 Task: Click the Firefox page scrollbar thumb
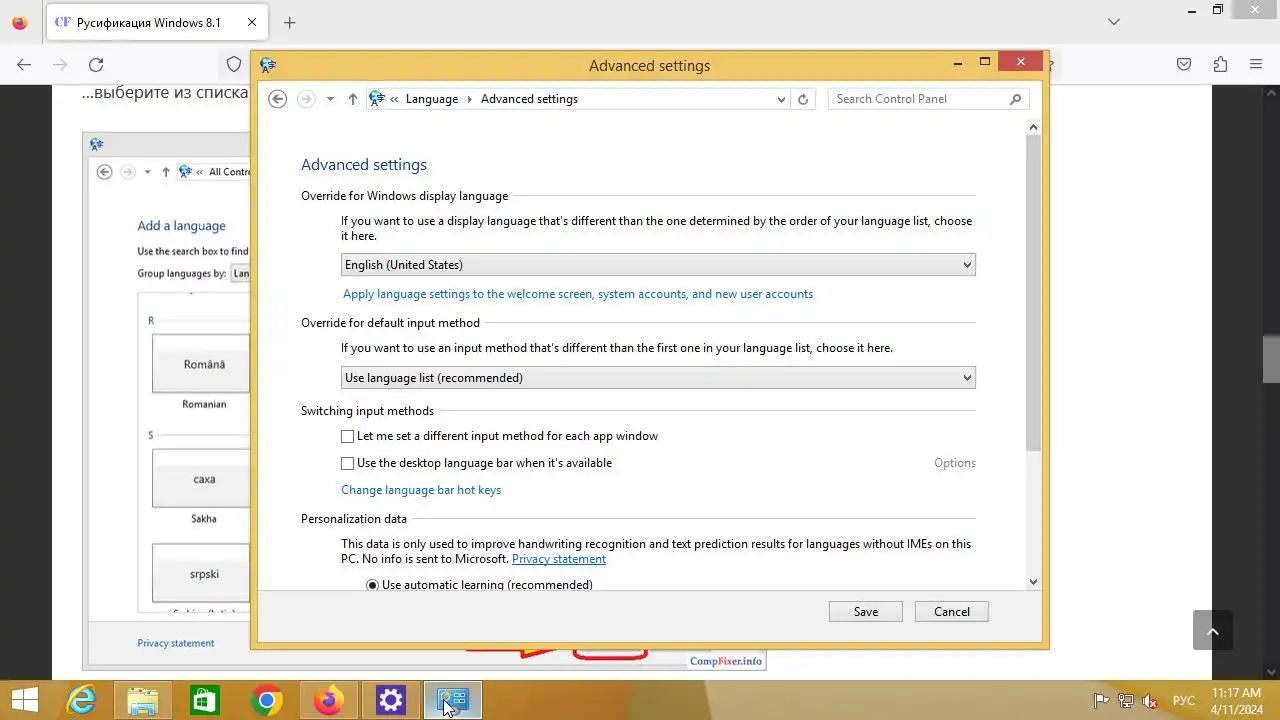coord(1271,360)
